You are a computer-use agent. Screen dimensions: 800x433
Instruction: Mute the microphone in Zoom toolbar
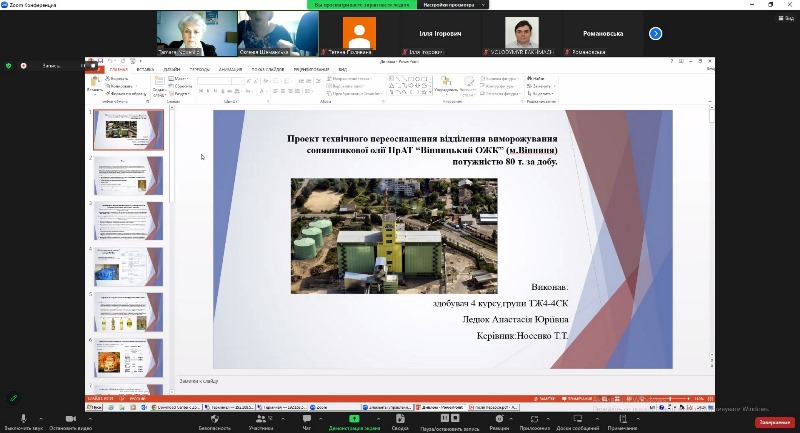pyautogui.click(x=21, y=419)
